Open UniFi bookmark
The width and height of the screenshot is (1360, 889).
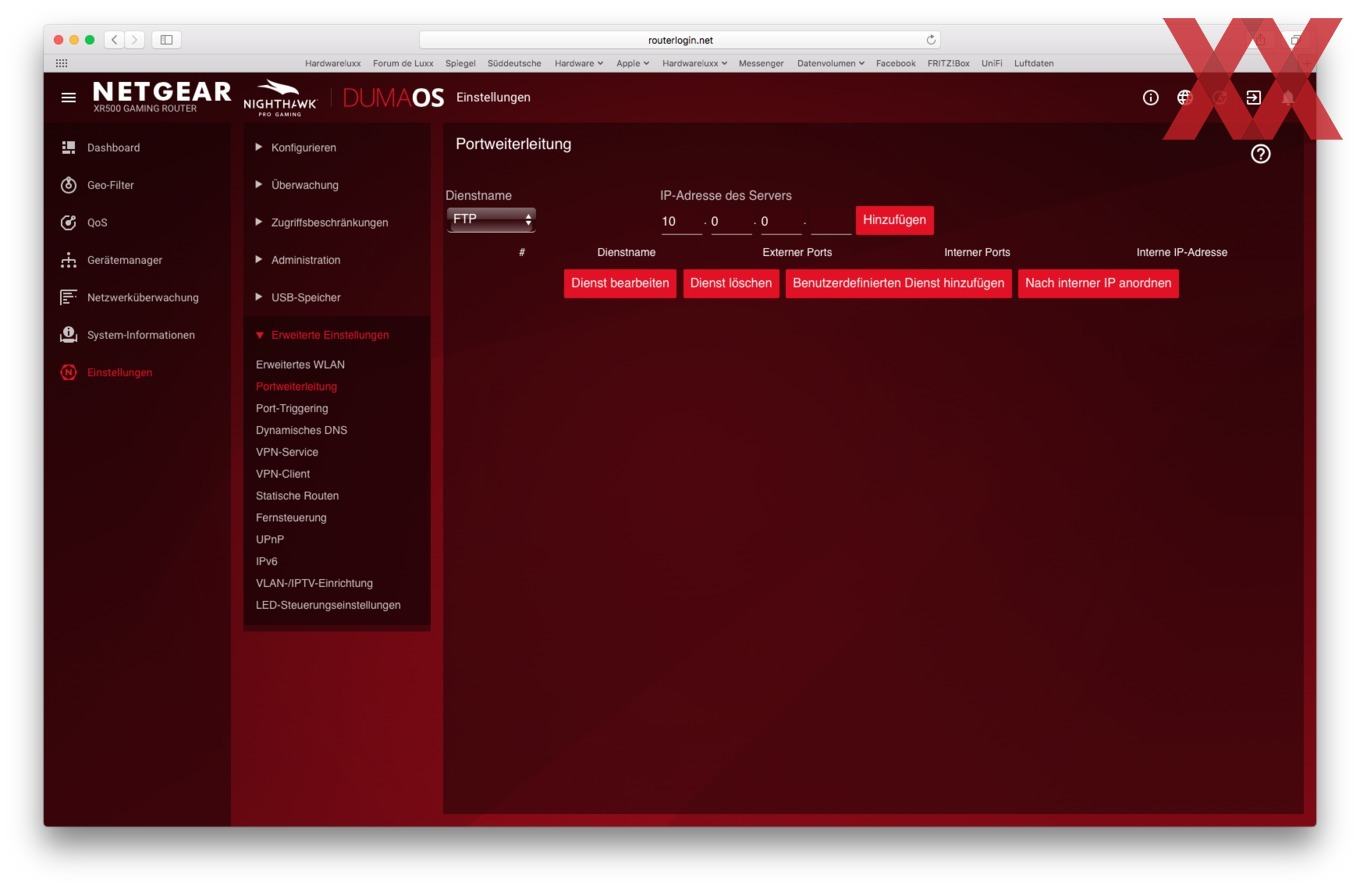point(991,63)
